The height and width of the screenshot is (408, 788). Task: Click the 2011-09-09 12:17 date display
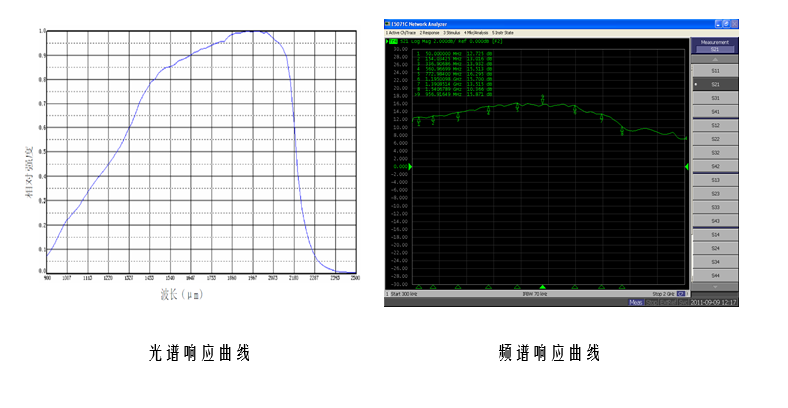tap(714, 302)
